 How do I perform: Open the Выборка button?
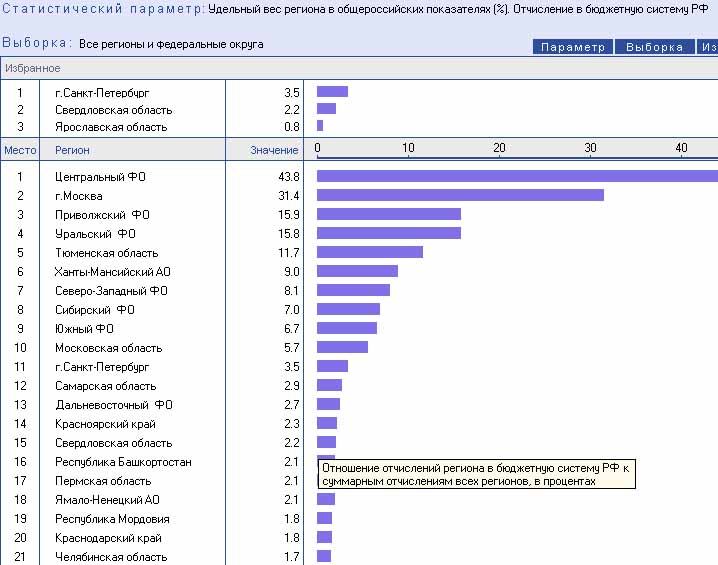coord(654,47)
